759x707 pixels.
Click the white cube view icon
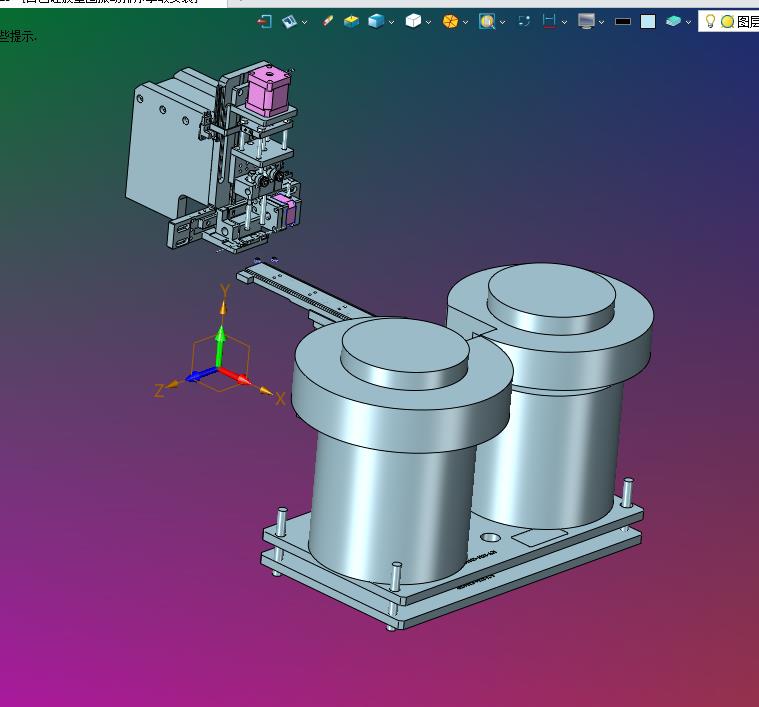413,21
